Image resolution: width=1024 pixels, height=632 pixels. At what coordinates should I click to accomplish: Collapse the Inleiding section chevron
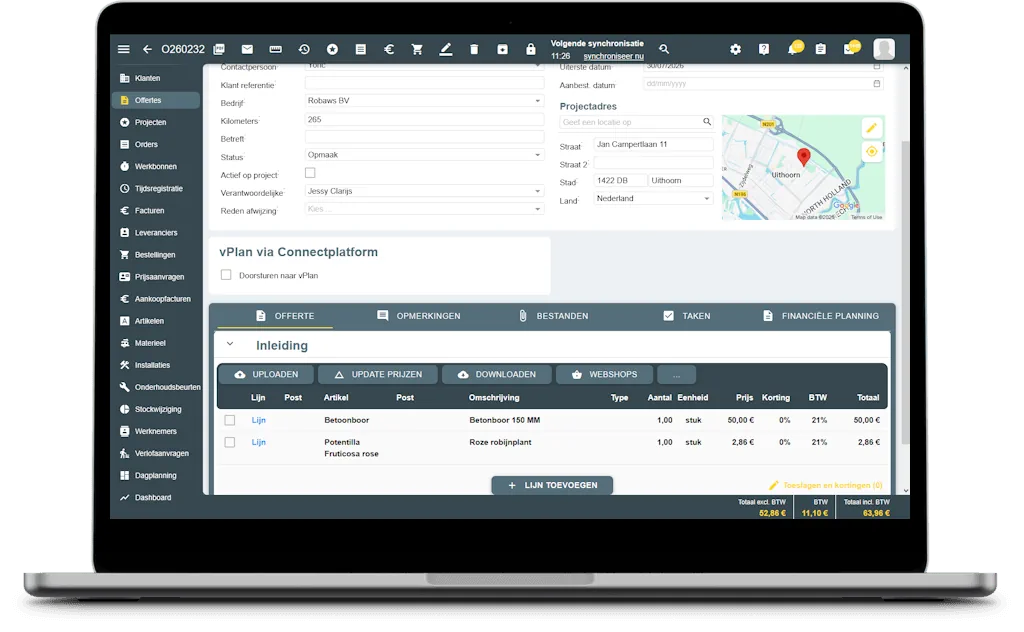click(230, 344)
